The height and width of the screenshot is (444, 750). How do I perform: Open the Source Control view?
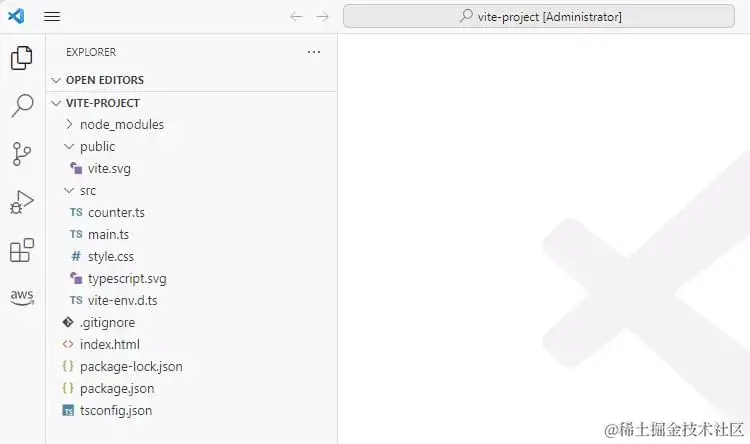pos(22,154)
